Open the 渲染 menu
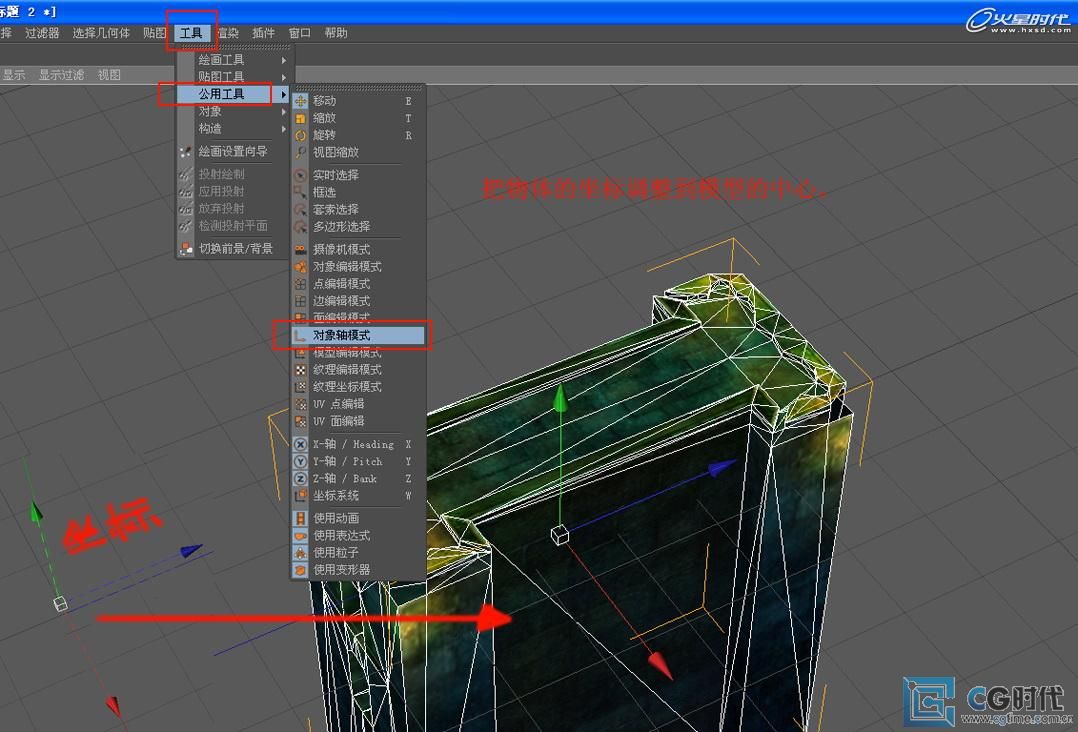The width and height of the screenshot is (1078, 732). point(228,33)
